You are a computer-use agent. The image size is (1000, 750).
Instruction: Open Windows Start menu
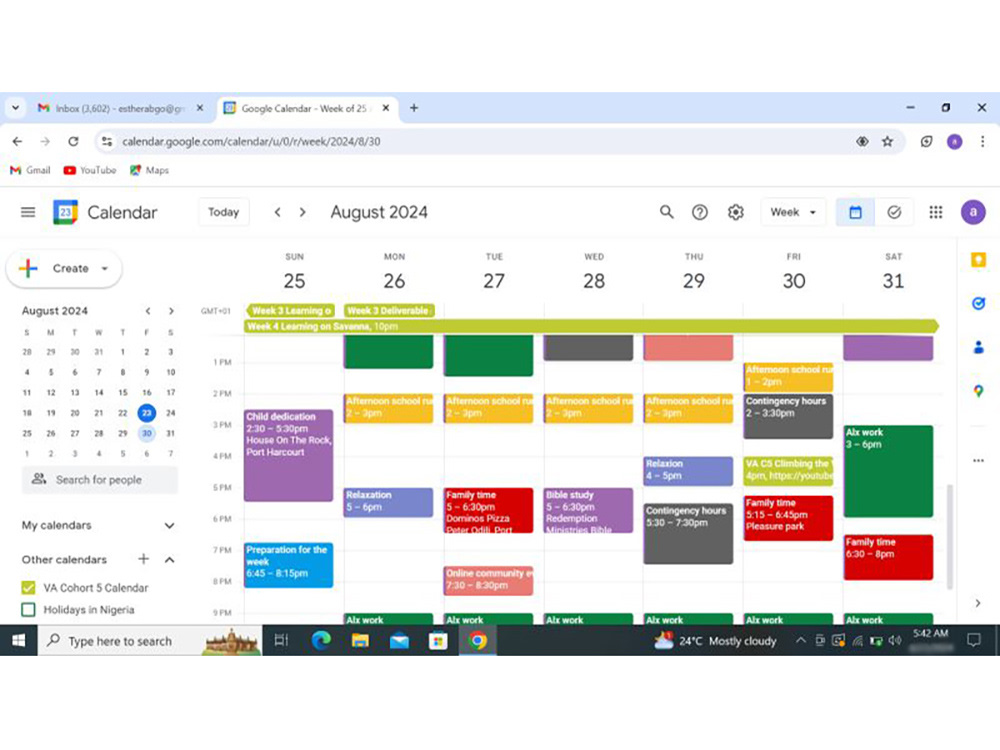[18, 640]
